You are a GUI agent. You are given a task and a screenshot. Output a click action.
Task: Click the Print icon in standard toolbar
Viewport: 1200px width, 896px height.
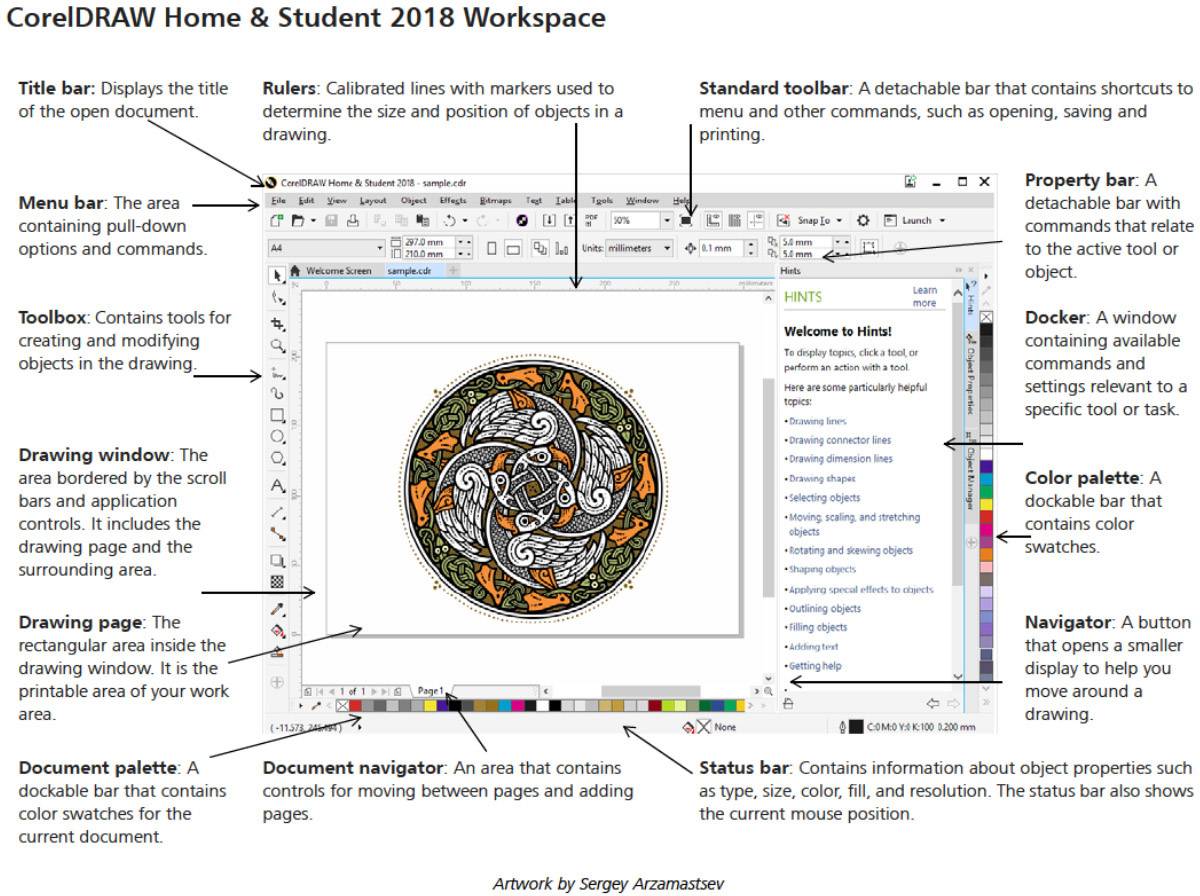click(x=353, y=220)
